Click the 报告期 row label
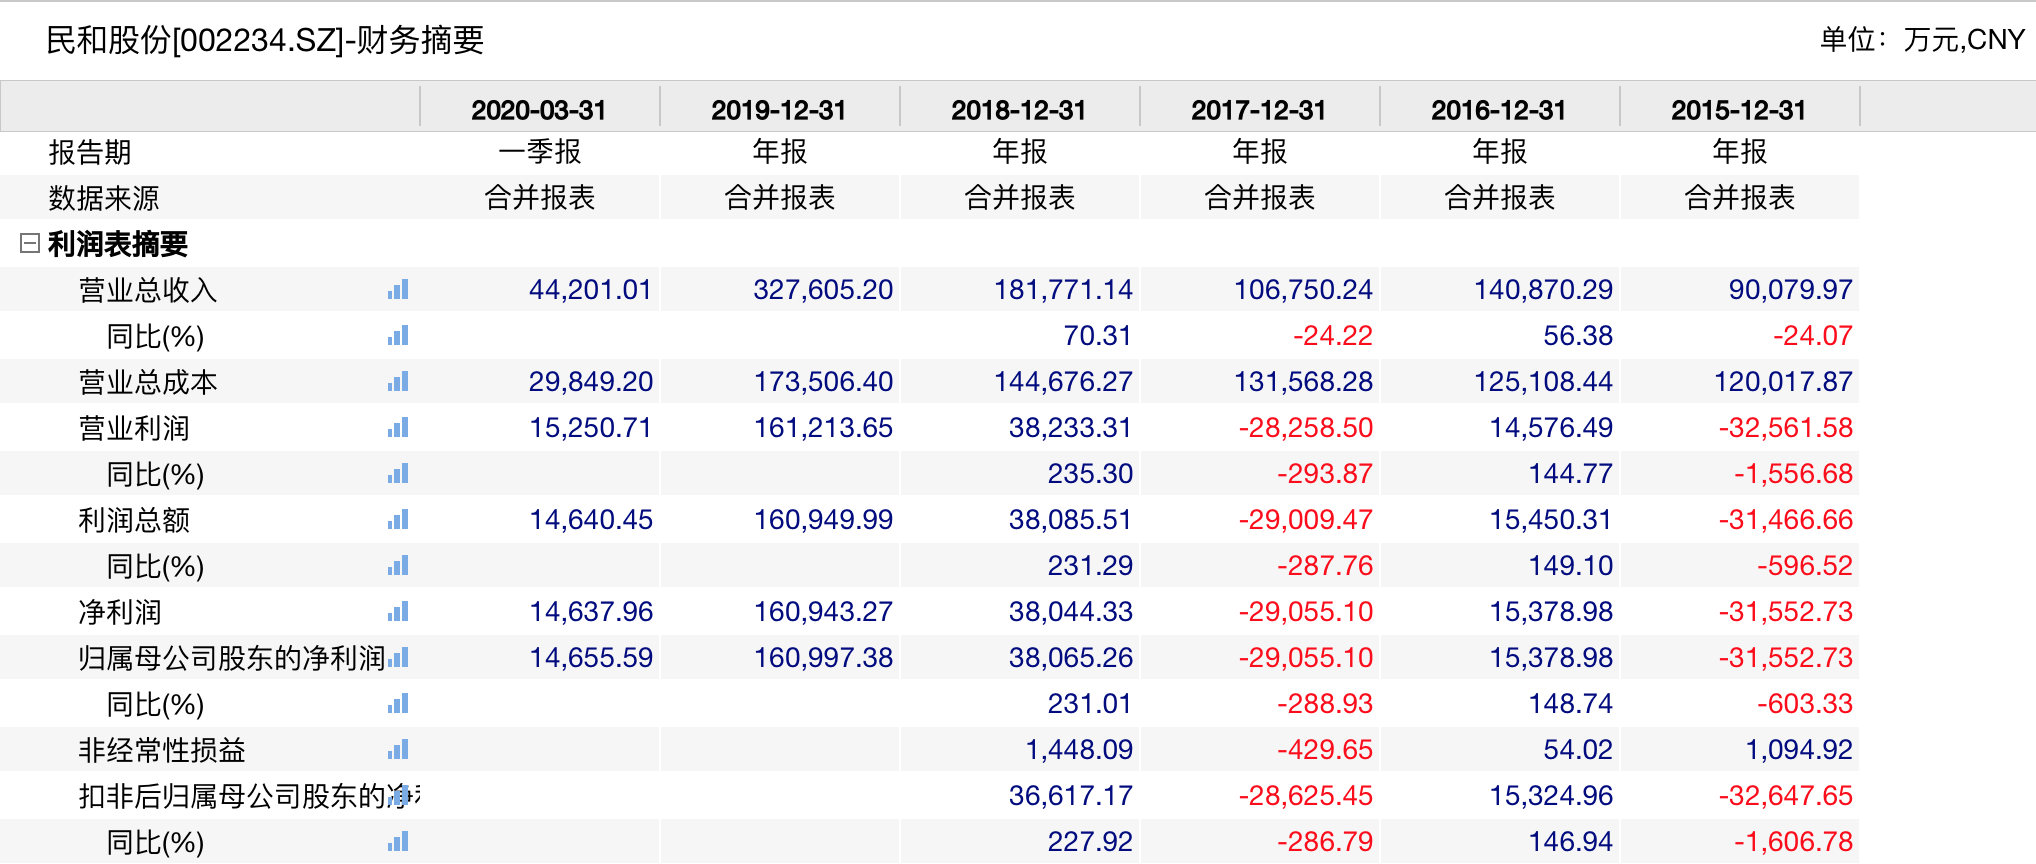Viewport: 2036px width, 864px height. tap(90, 152)
